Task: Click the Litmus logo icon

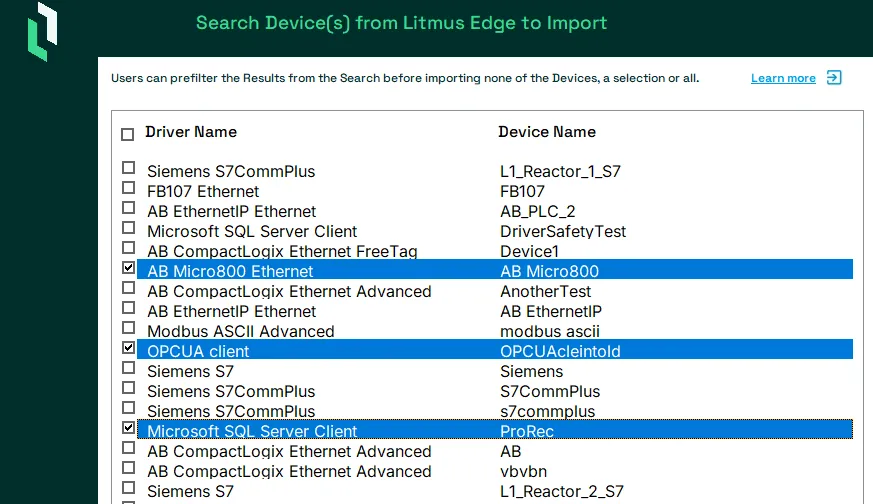Action: [x=43, y=31]
